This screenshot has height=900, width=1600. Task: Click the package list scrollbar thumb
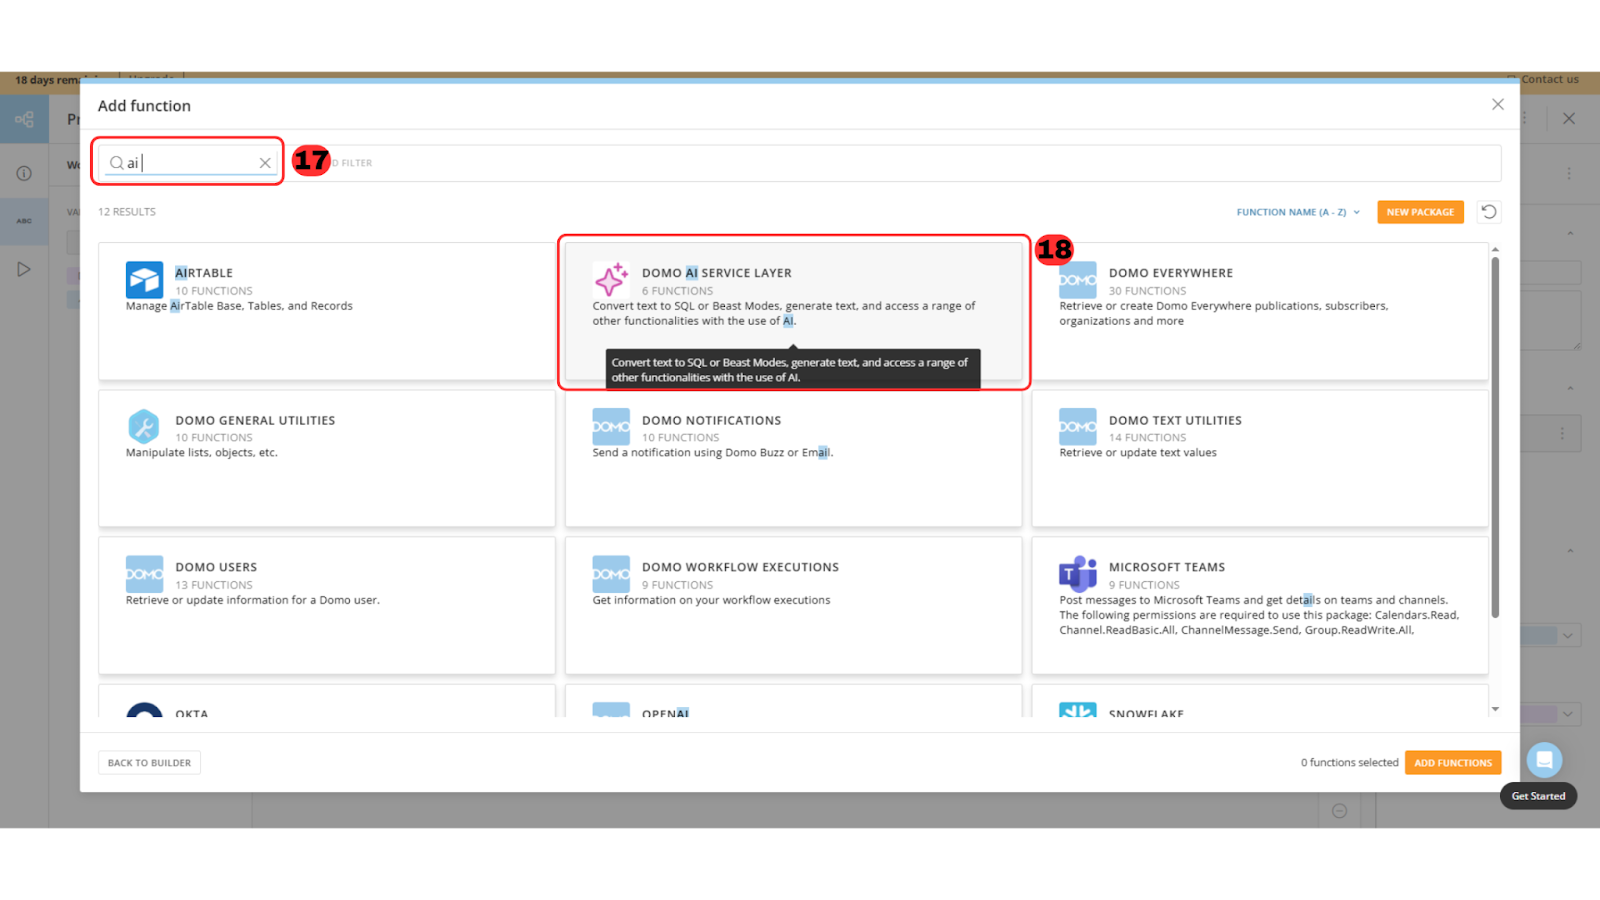pyautogui.click(x=1495, y=437)
